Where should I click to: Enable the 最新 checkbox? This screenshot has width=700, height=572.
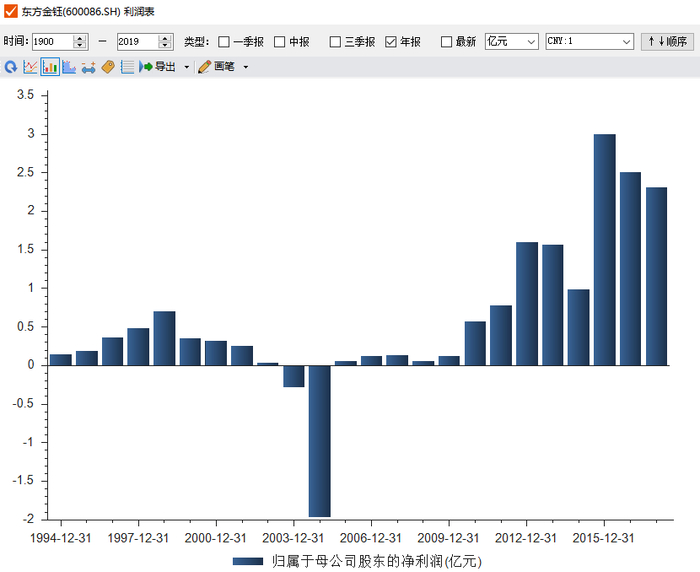(x=446, y=42)
